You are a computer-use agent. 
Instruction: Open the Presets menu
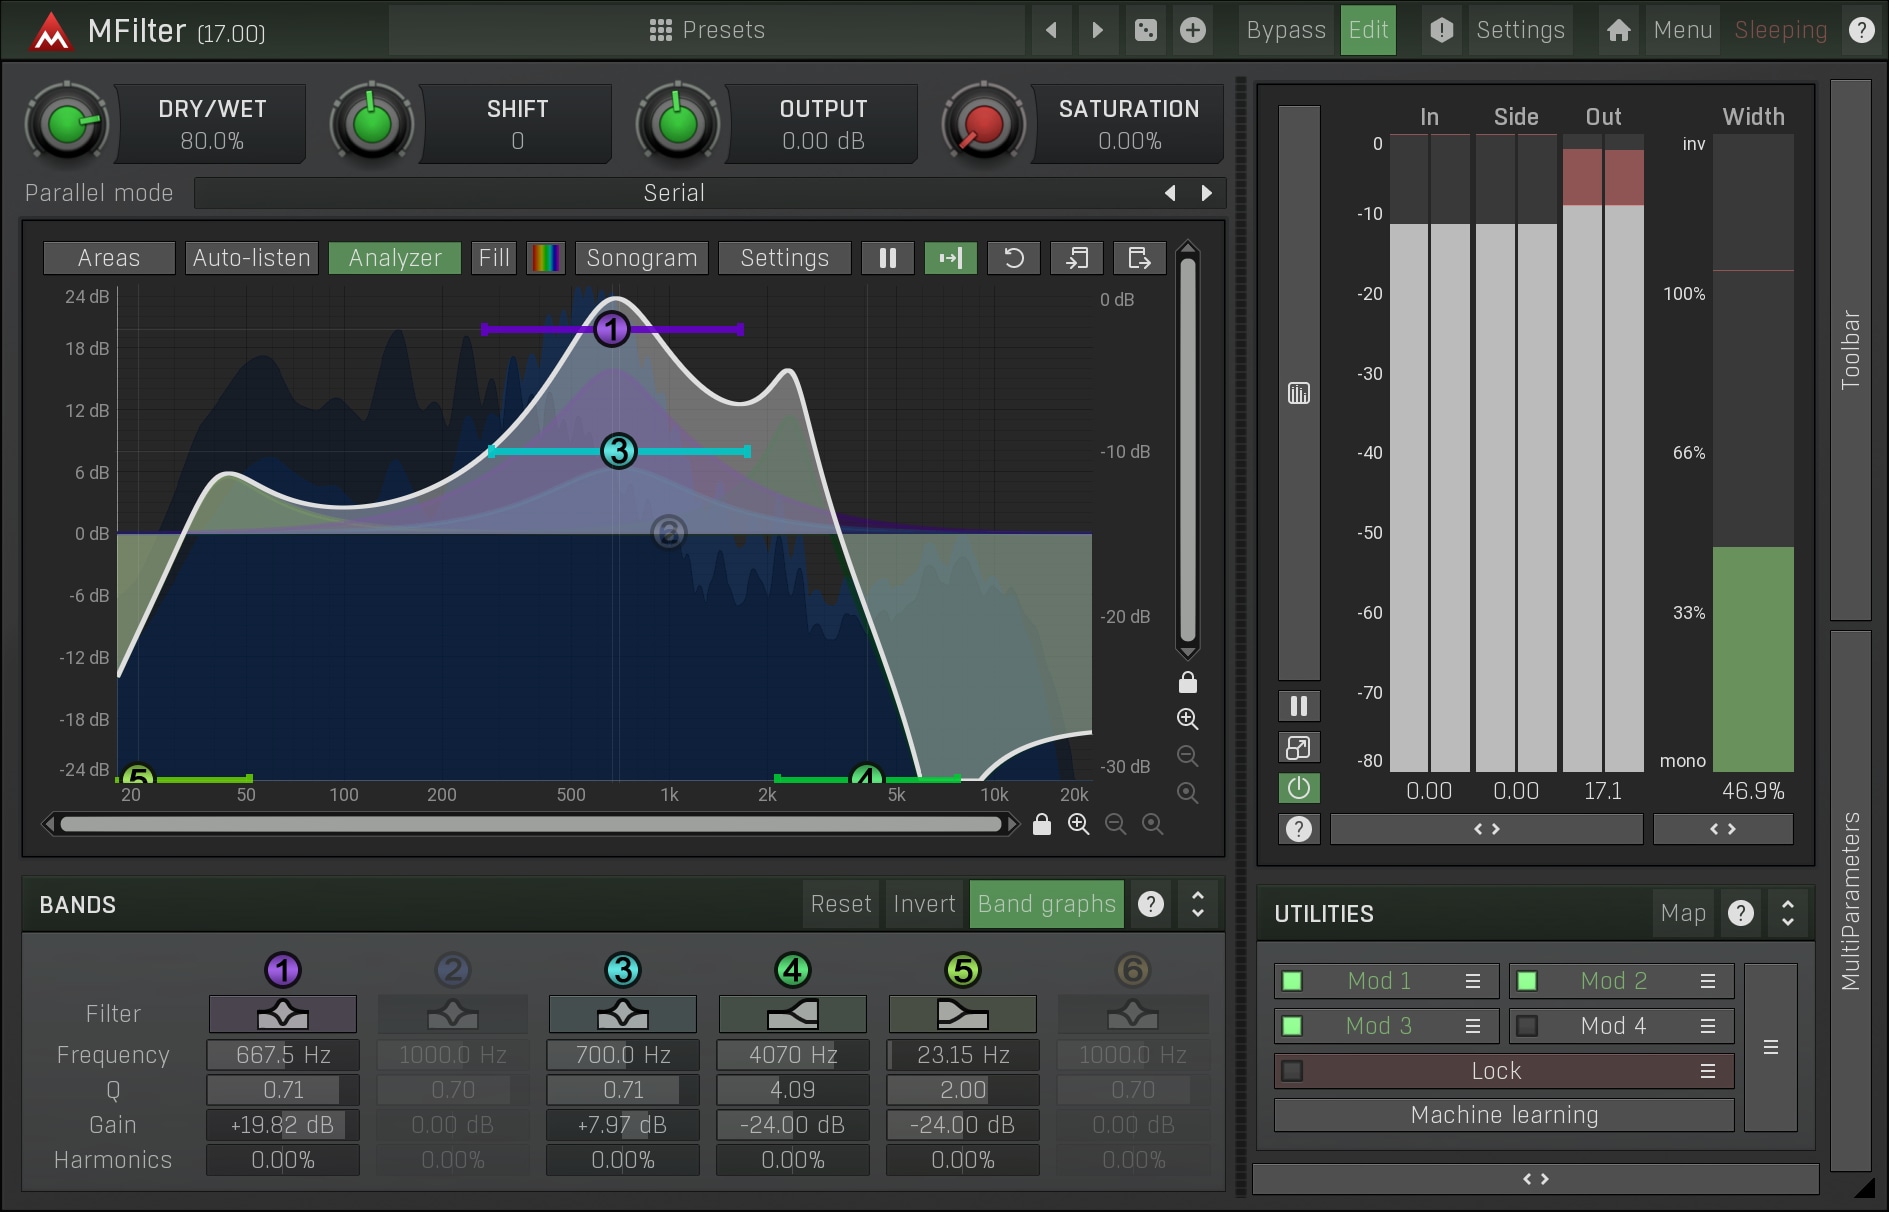(x=707, y=30)
